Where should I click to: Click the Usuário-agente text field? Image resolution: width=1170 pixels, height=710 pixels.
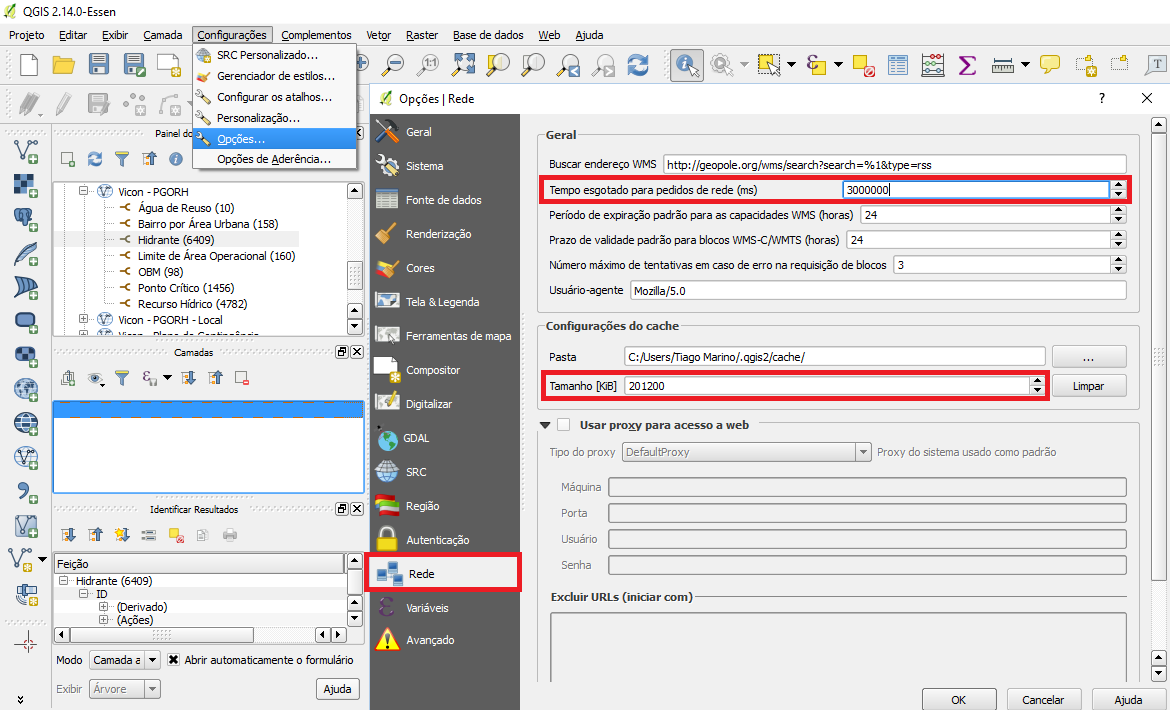(x=877, y=291)
